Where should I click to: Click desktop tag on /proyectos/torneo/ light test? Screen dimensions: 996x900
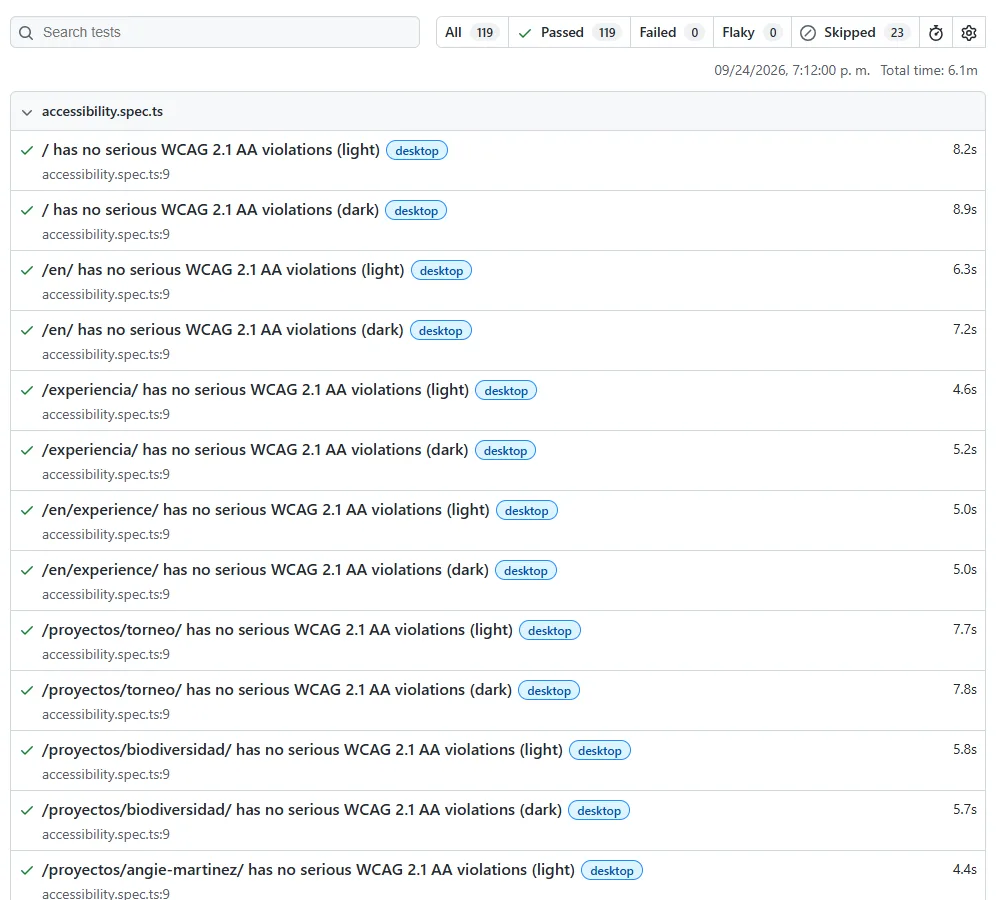coord(550,631)
